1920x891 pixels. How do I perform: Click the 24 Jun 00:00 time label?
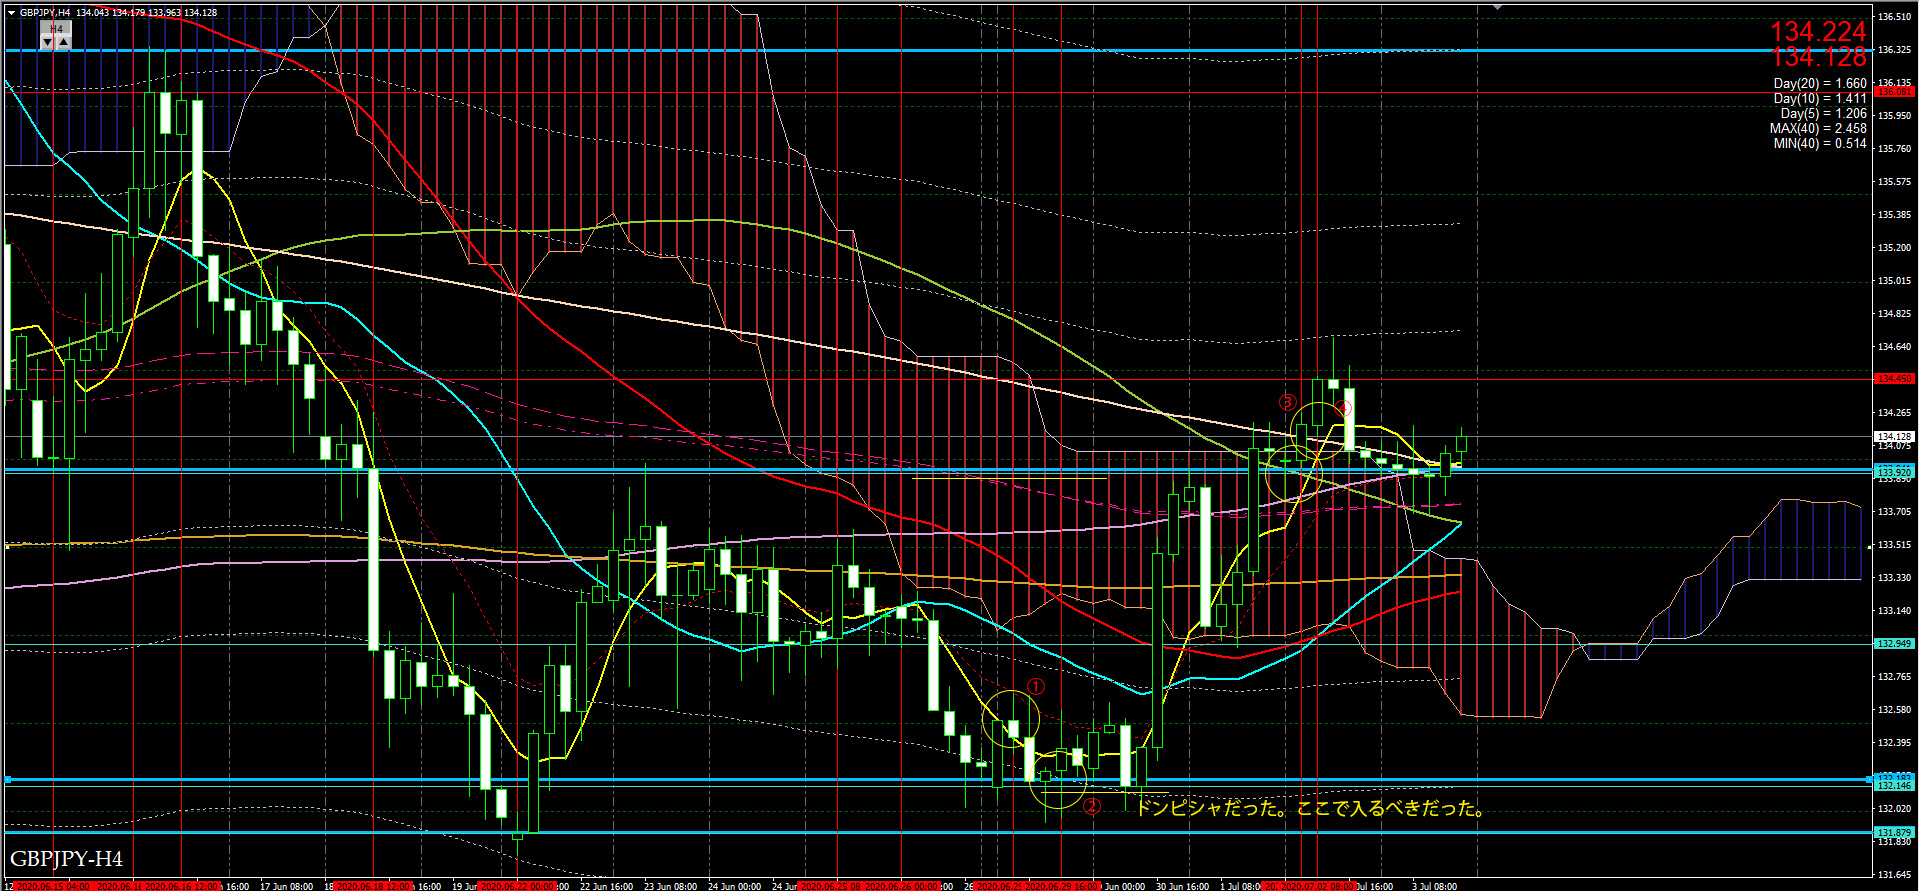coord(735,886)
